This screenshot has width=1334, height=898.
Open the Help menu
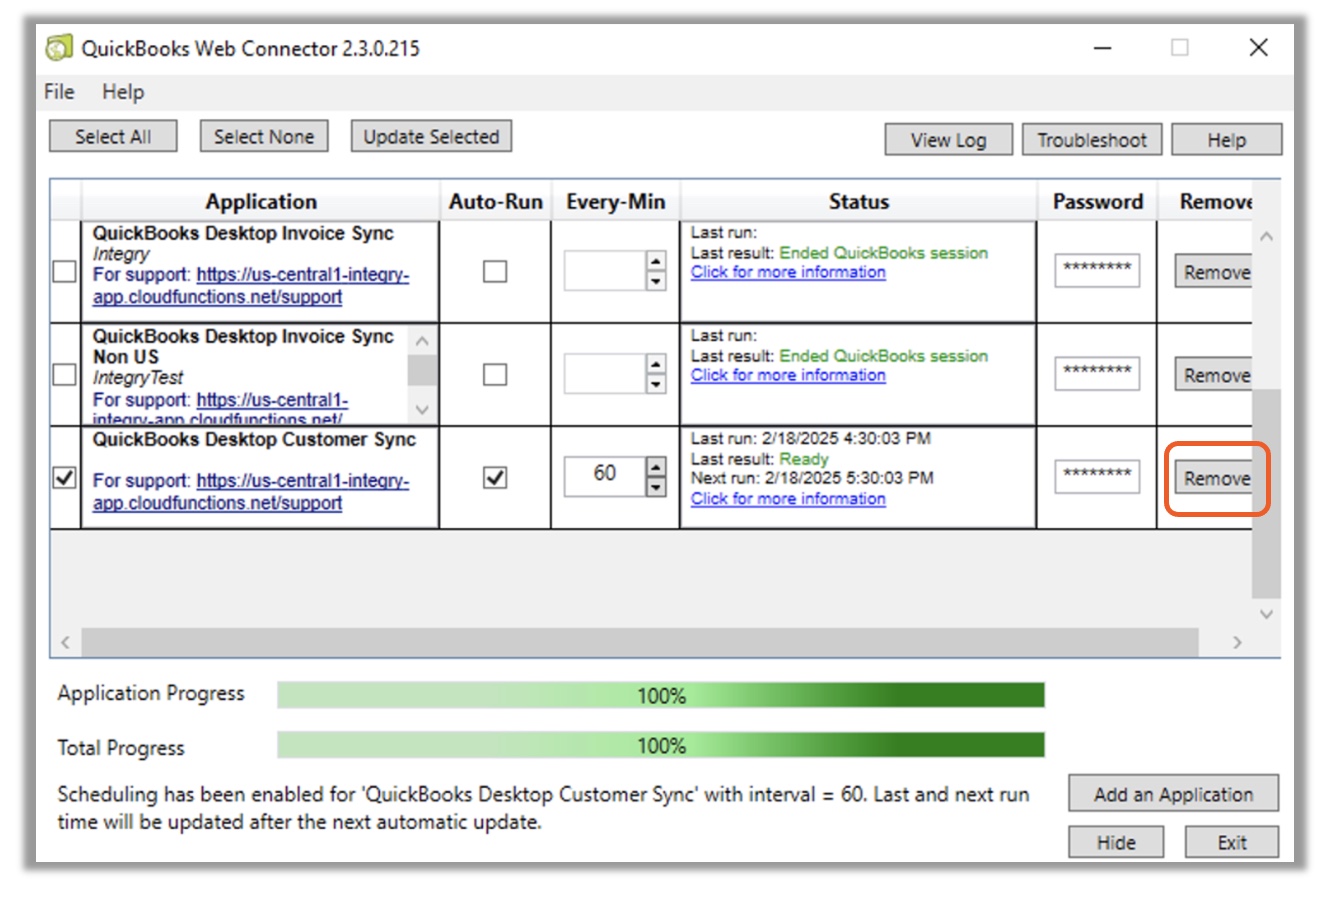[123, 92]
